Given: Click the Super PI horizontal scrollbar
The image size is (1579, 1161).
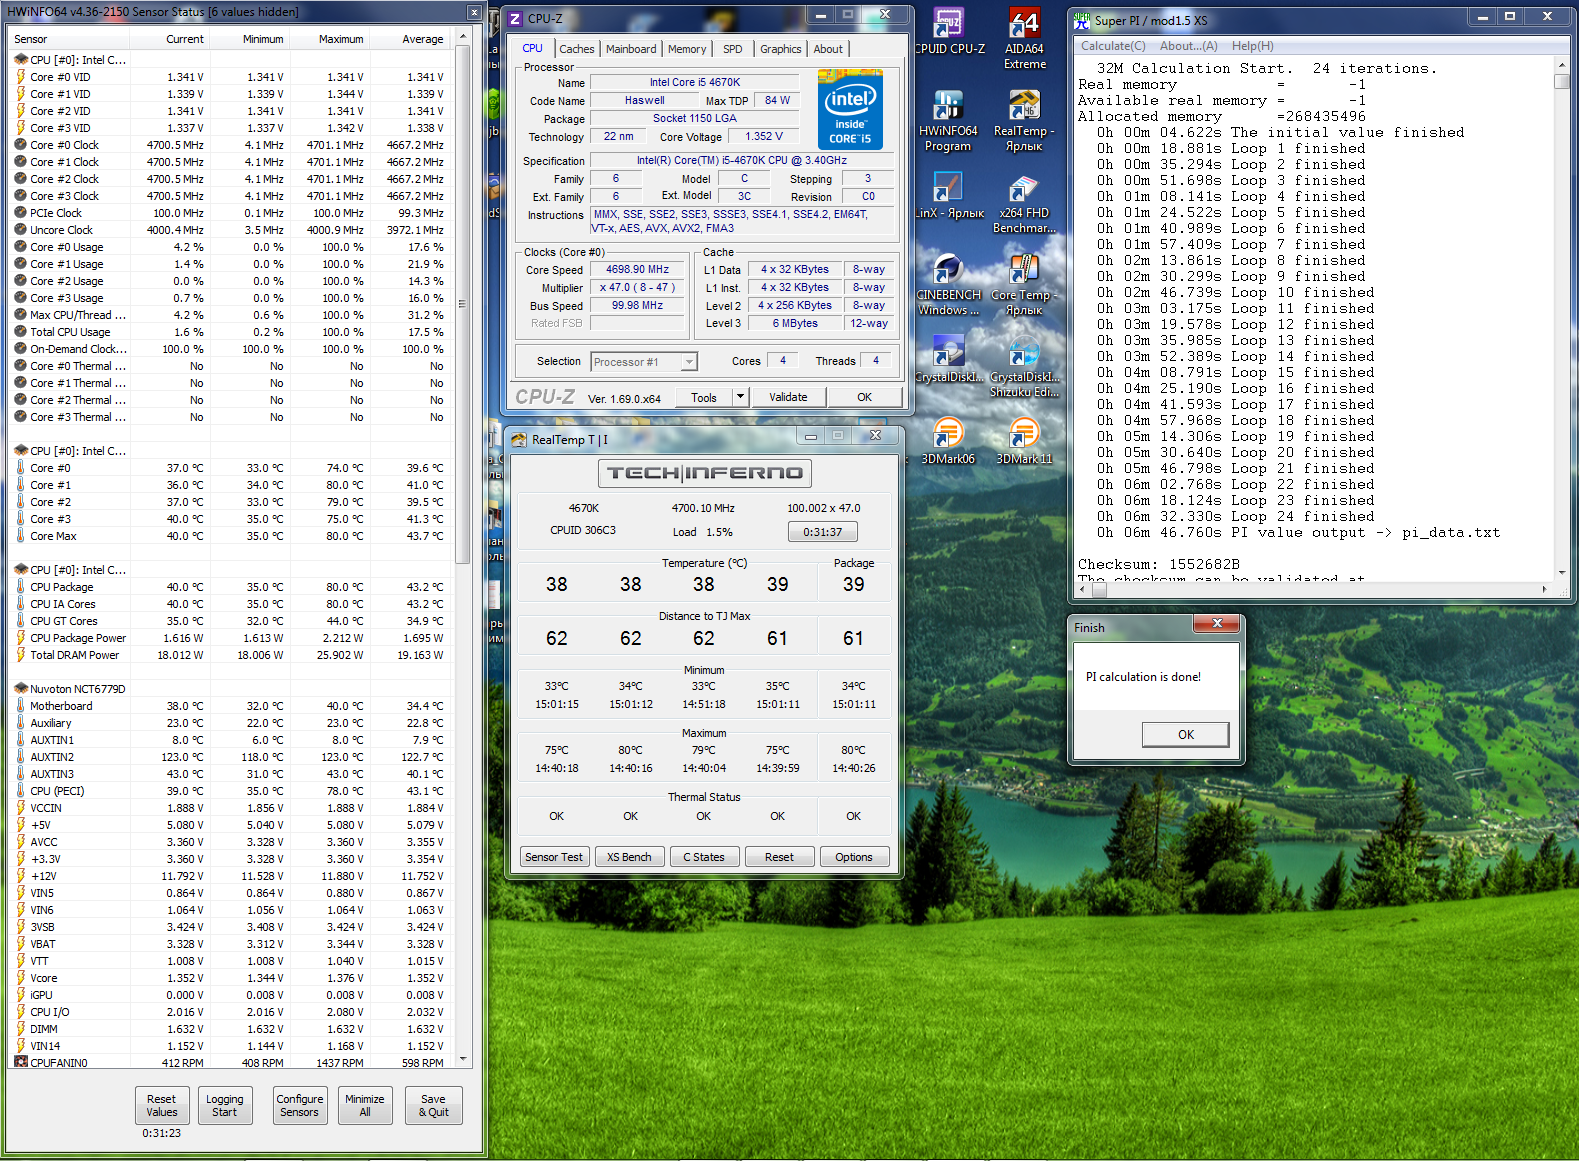Looking at the screenshot, I should pos(1313,589).
